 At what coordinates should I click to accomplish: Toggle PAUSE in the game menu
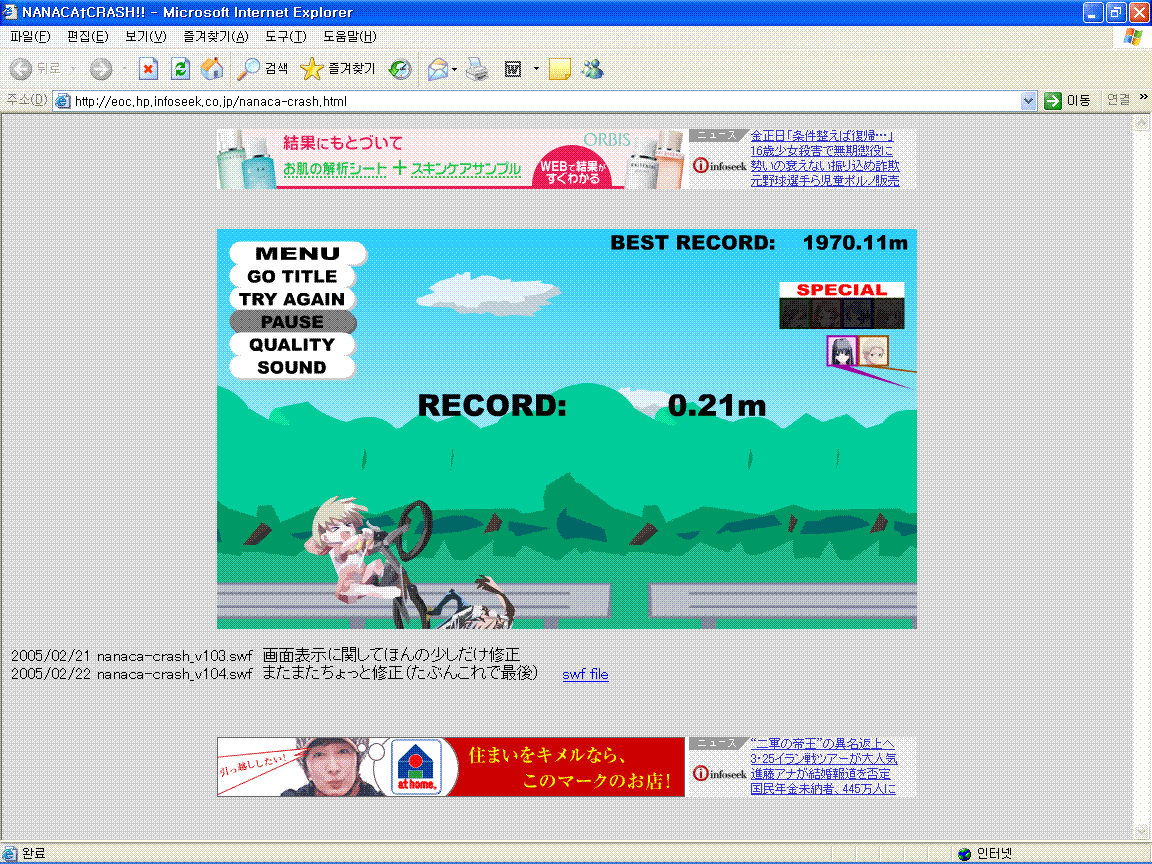[x=292, y=322]
